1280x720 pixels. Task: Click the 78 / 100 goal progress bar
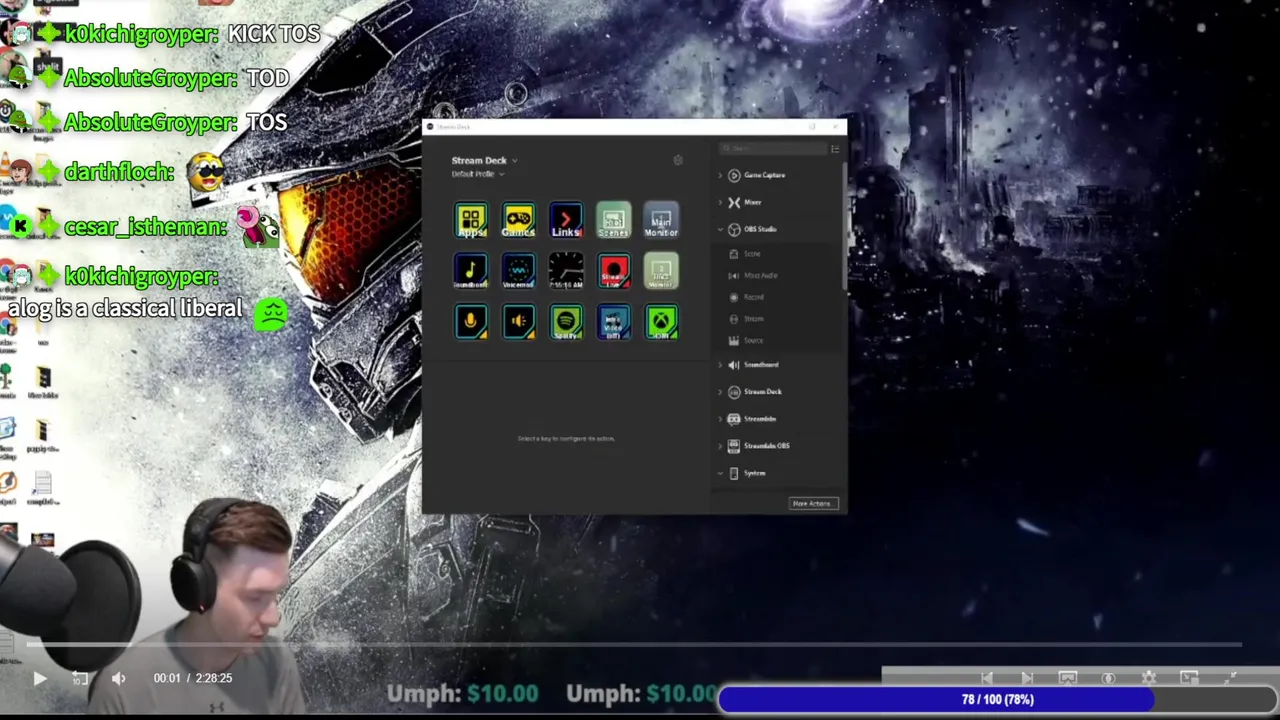point(997,699)
